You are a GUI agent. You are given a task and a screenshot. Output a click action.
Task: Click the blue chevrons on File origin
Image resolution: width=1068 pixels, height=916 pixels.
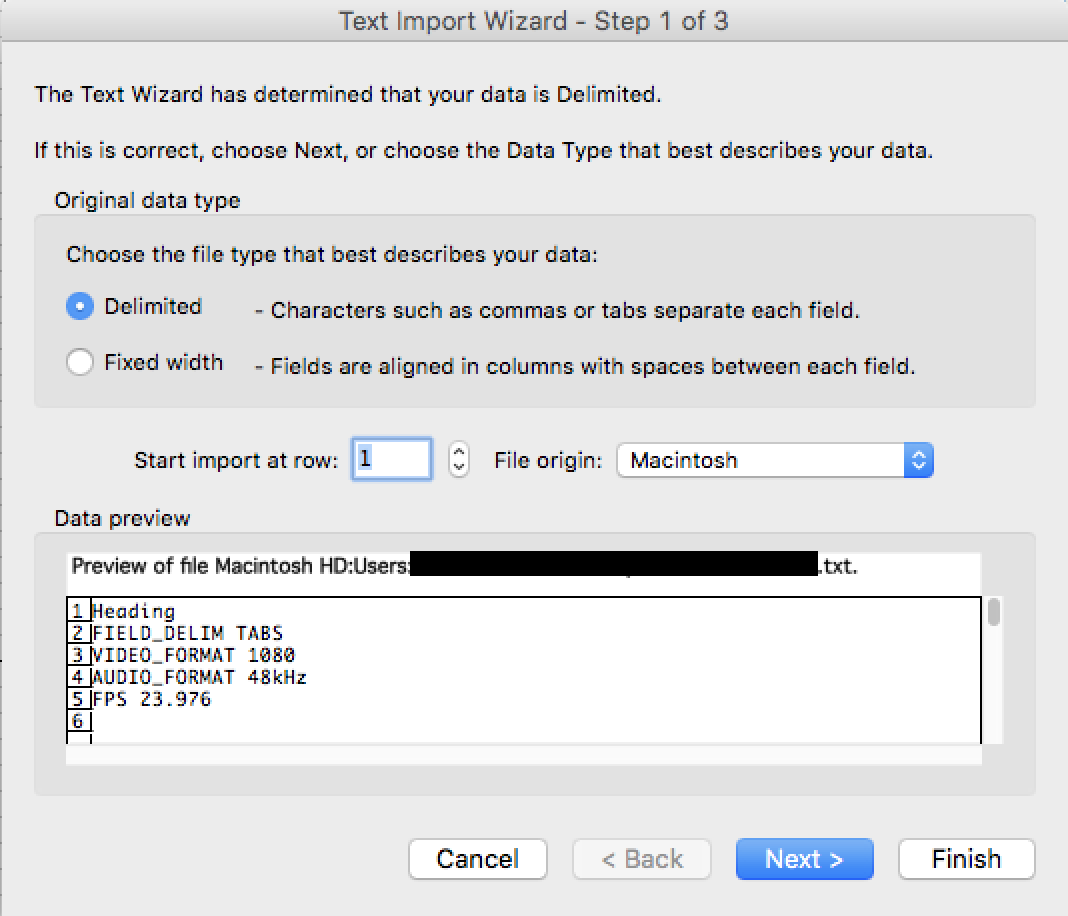click(x=918, y=460)
